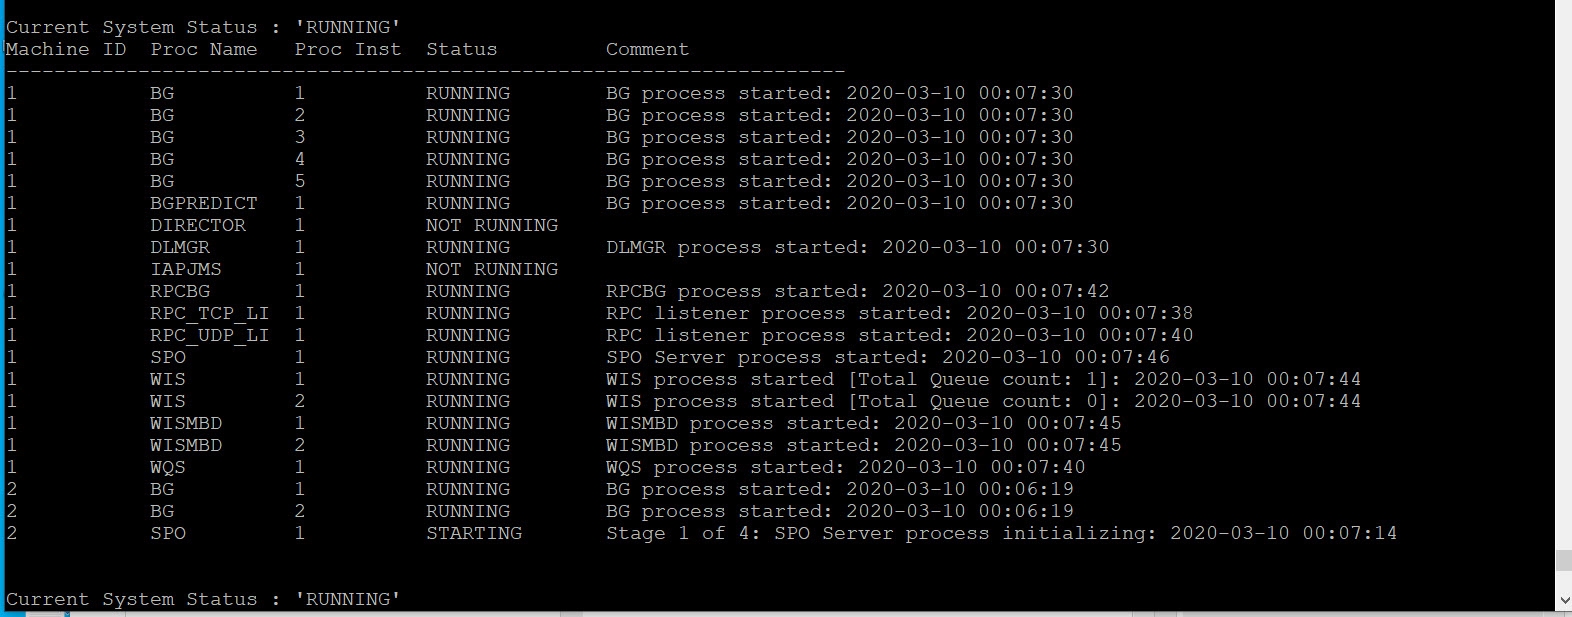Click the vertical scrollbar thumb
The height and width of the screenshot is (617, 1572).
tap(1563, 560)
